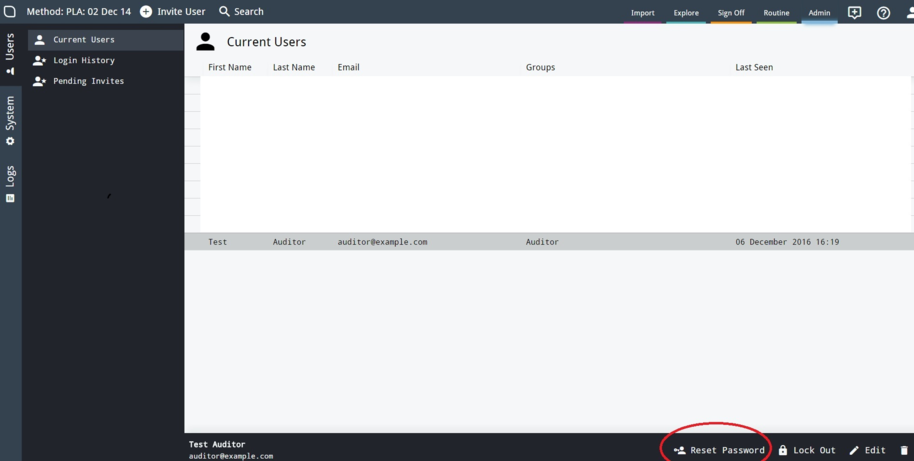This screenshot has width=914, height=461.
Task: Click the Lock Out button label
Action: click(814, 451)
